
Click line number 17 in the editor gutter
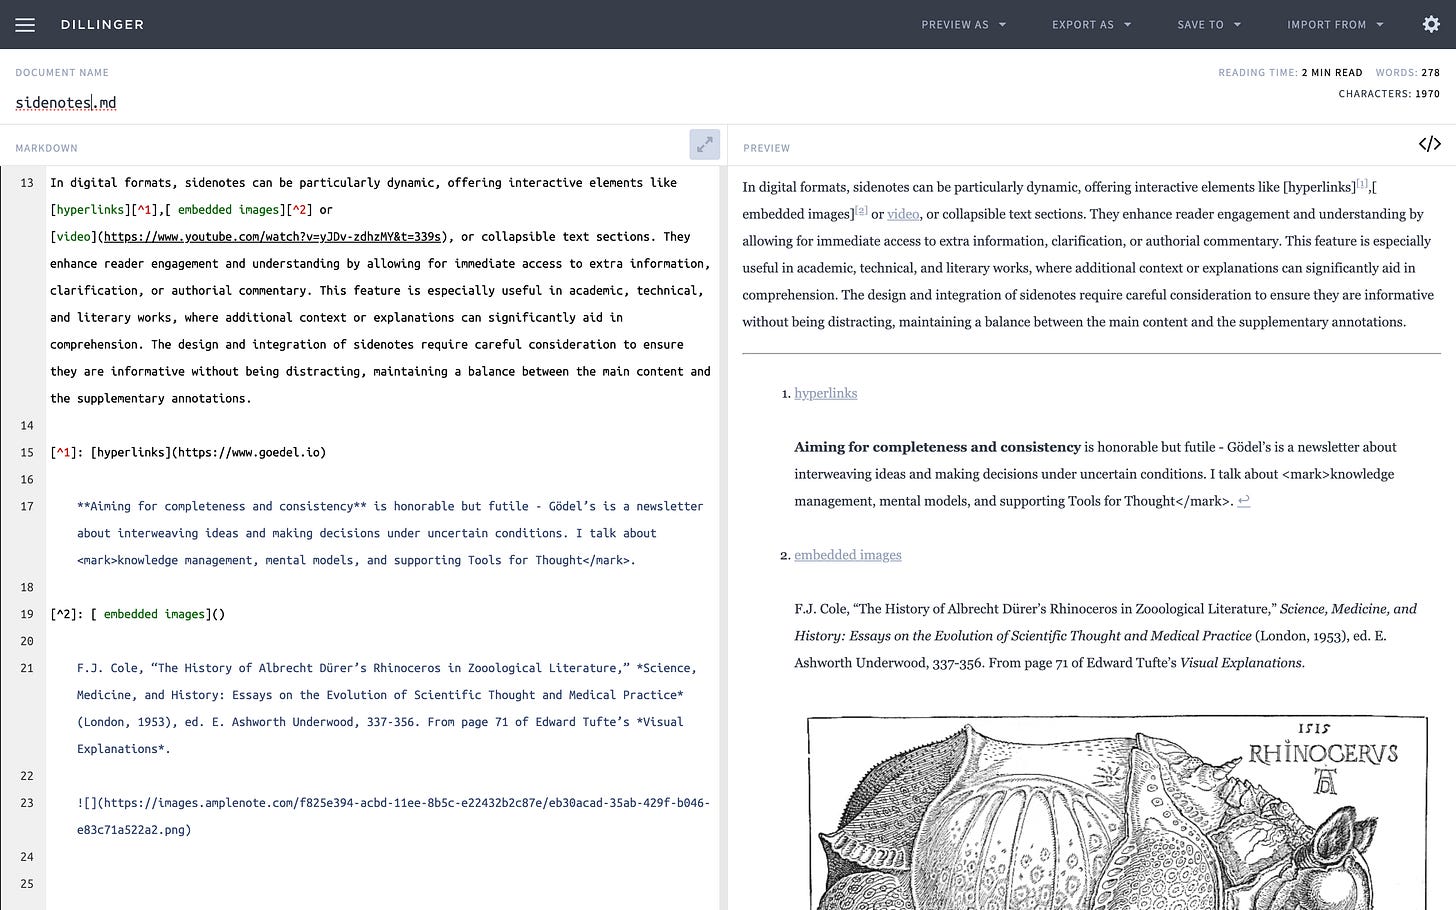(x=27, y=507)
